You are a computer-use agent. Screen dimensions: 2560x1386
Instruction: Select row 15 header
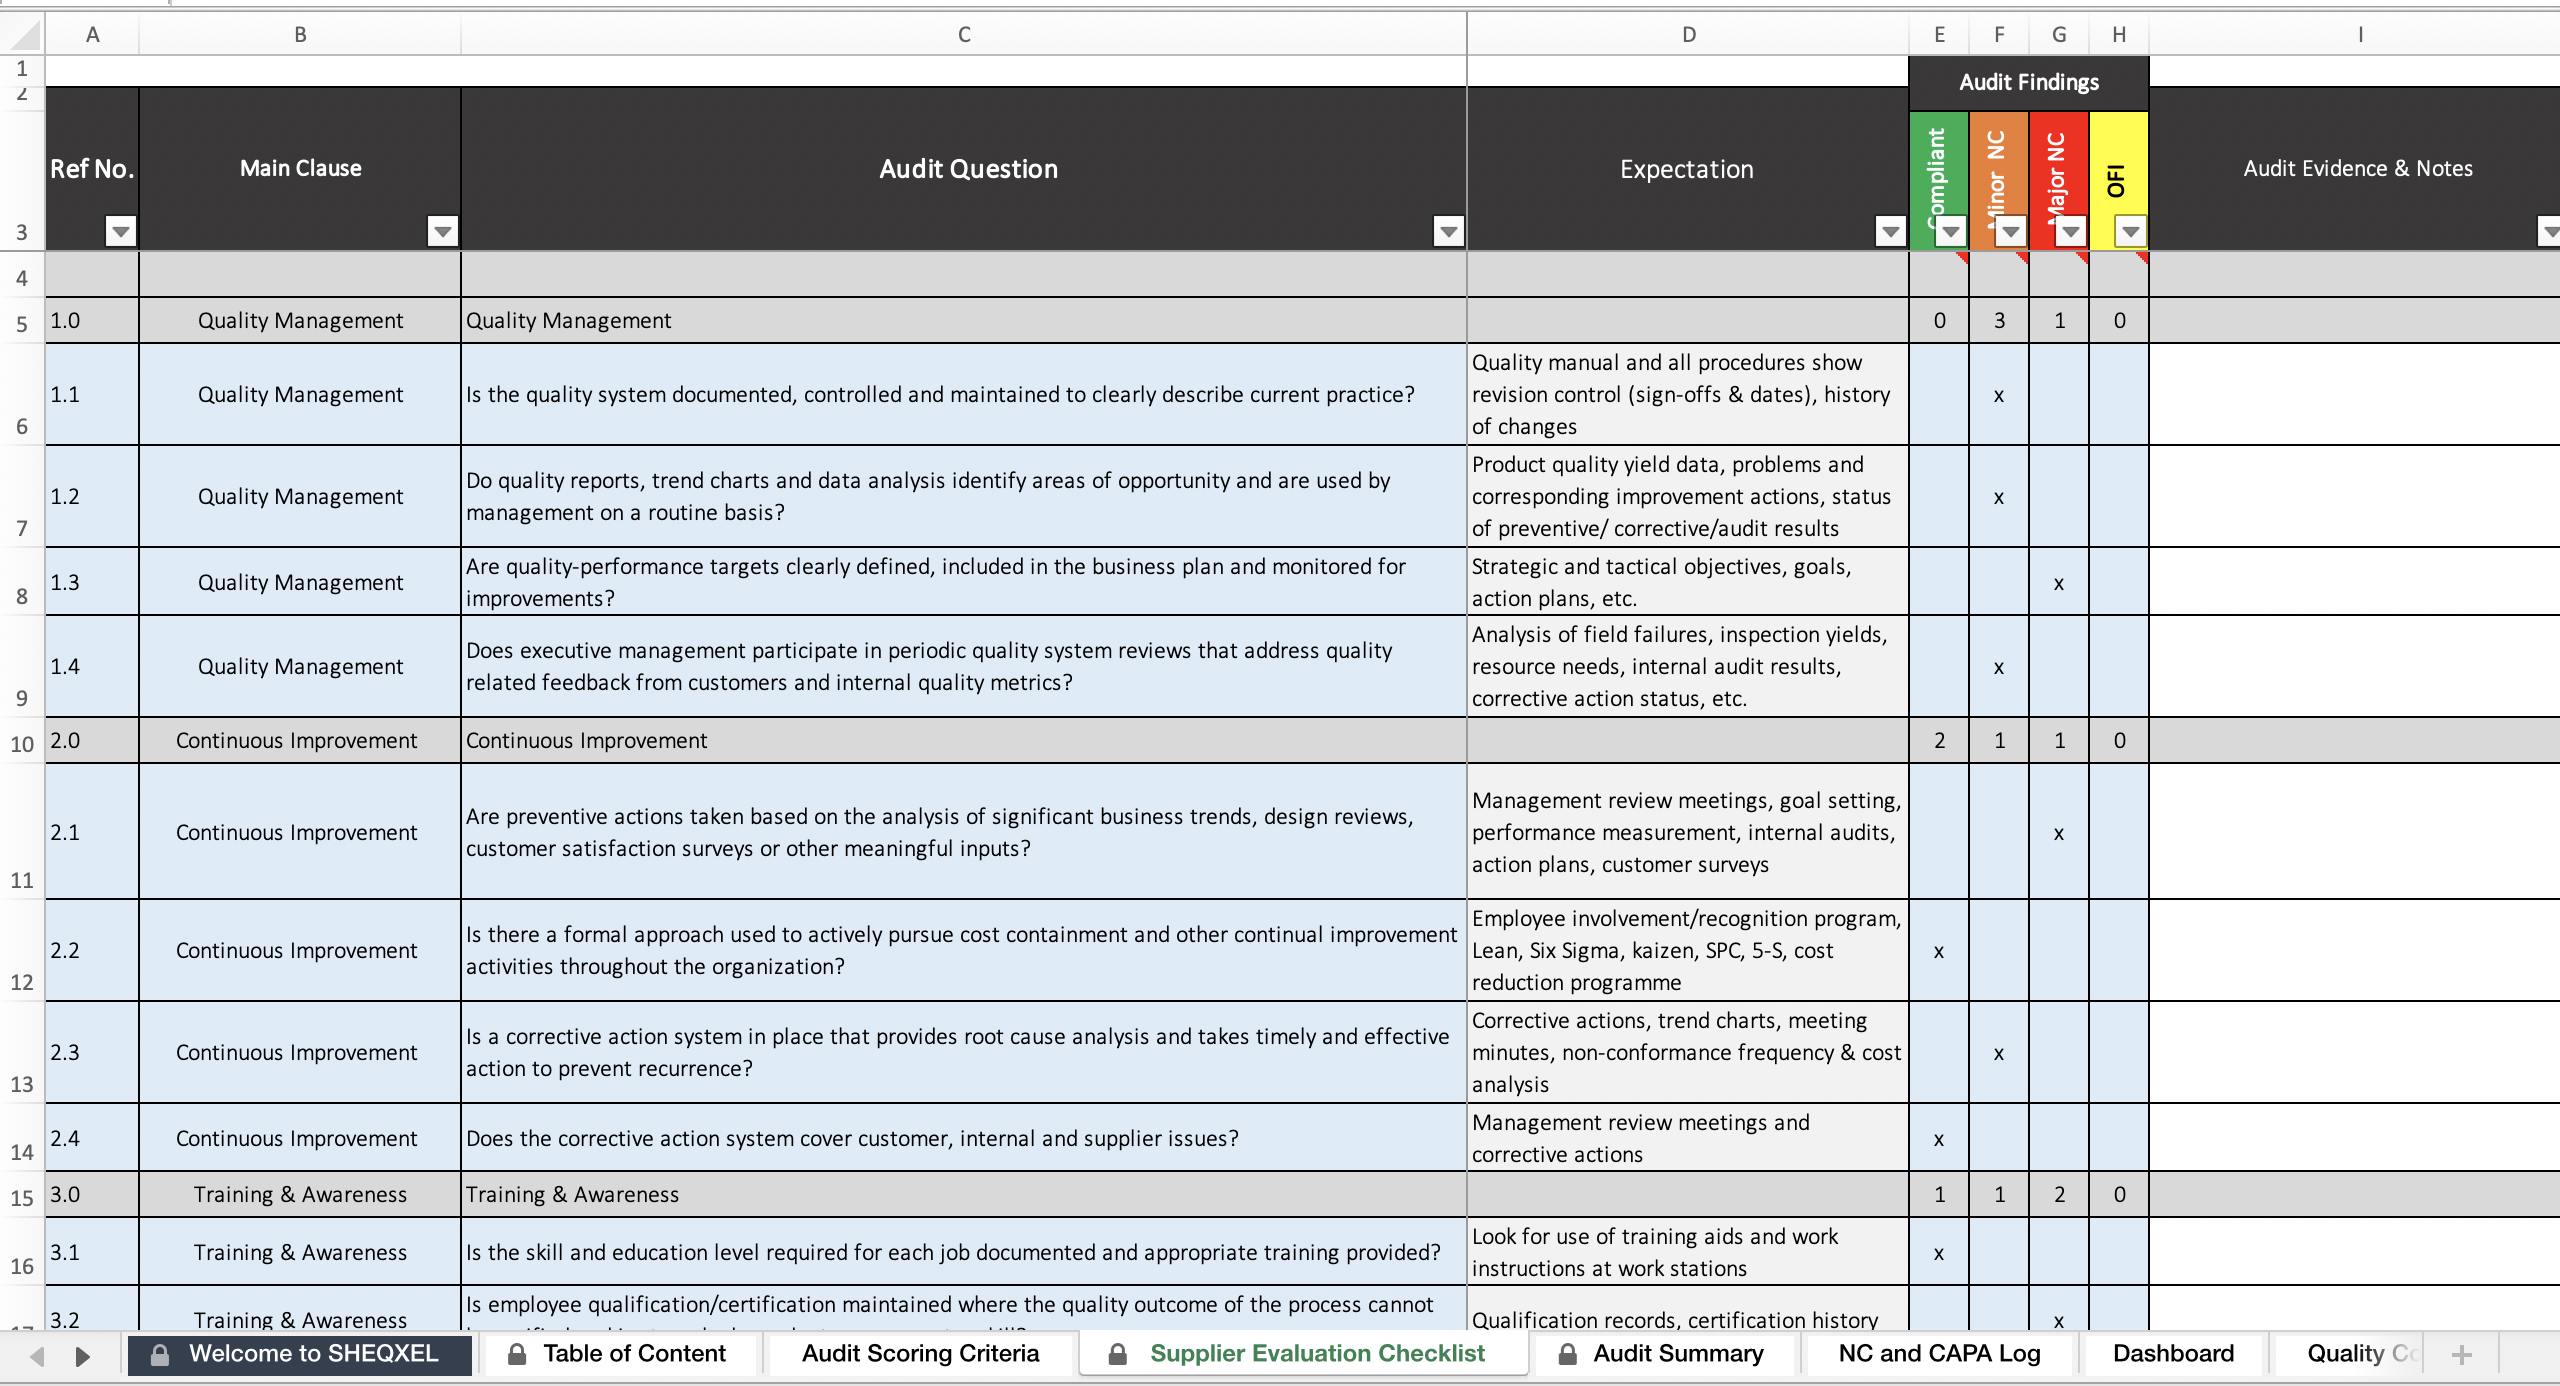[x=22, y=1195]
